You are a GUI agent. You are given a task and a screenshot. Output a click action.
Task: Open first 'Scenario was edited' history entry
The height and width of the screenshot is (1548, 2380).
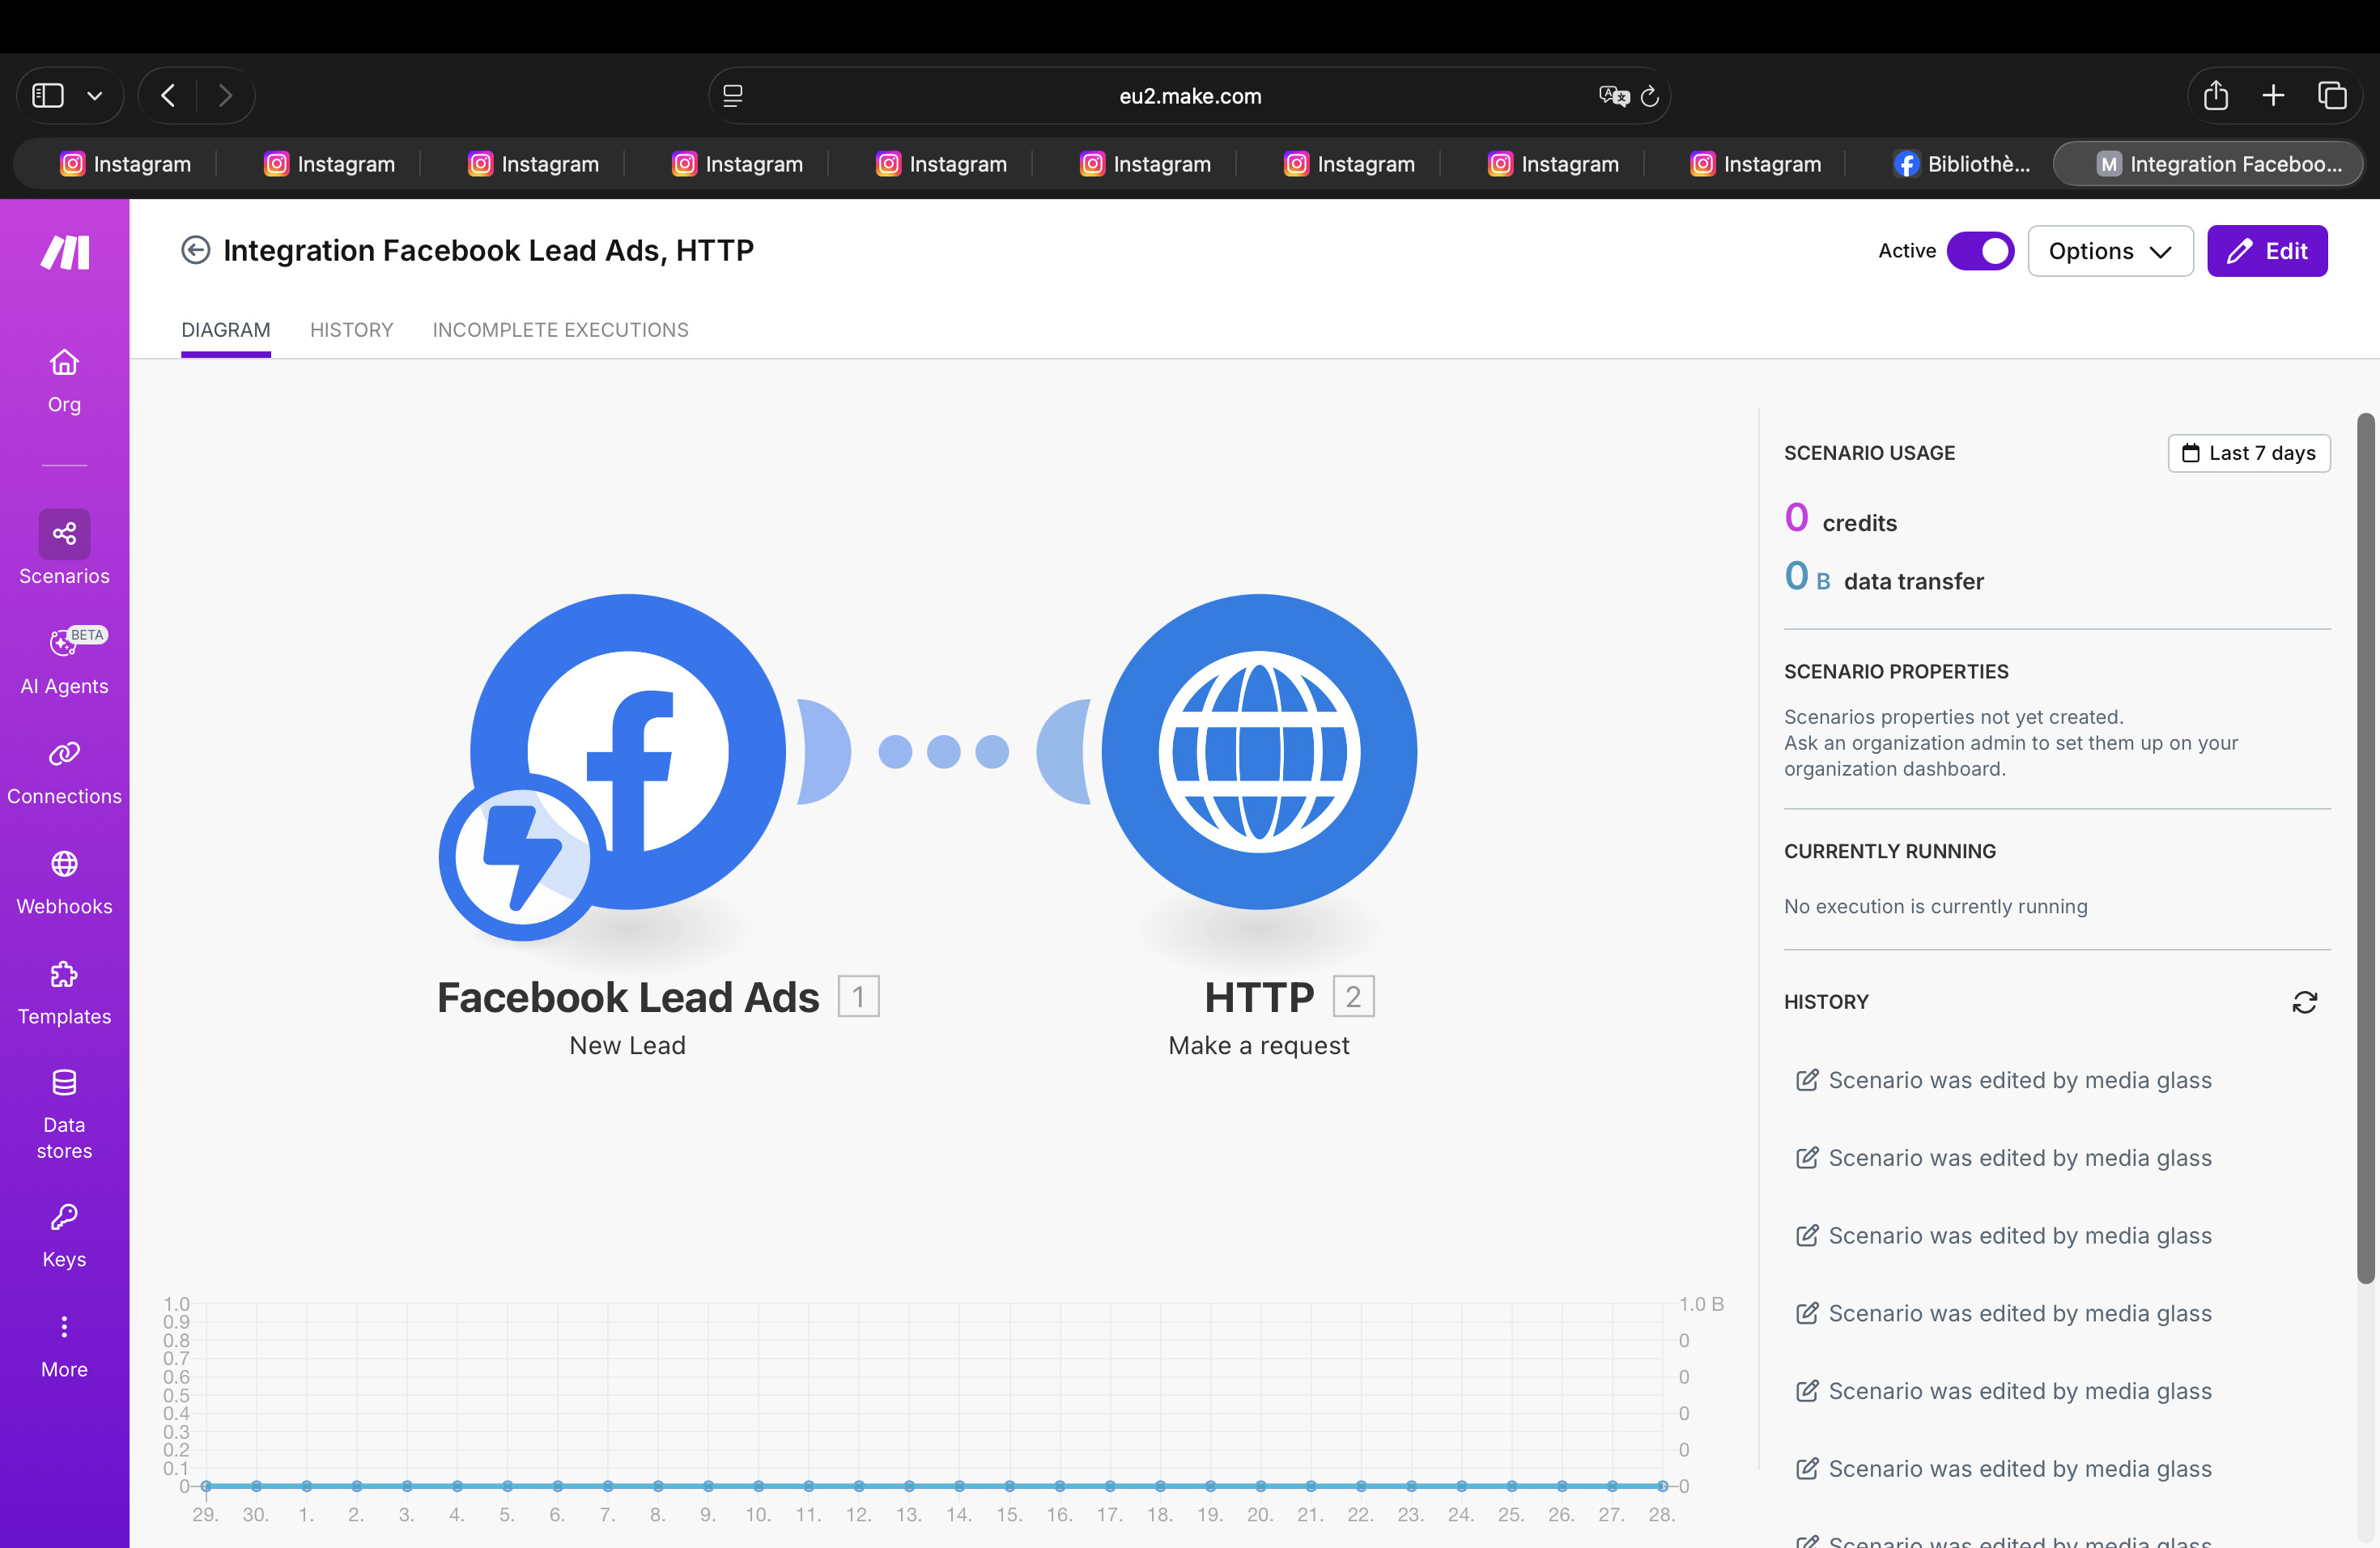[2019, 1080]
